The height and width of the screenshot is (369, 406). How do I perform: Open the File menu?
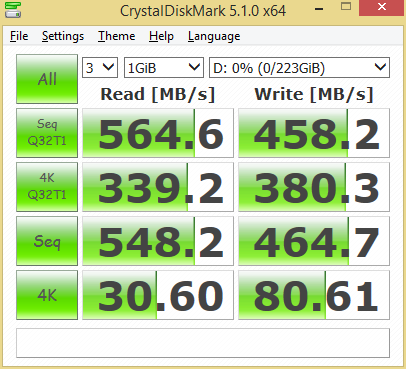pyautogui.click(x=19, y=36)
